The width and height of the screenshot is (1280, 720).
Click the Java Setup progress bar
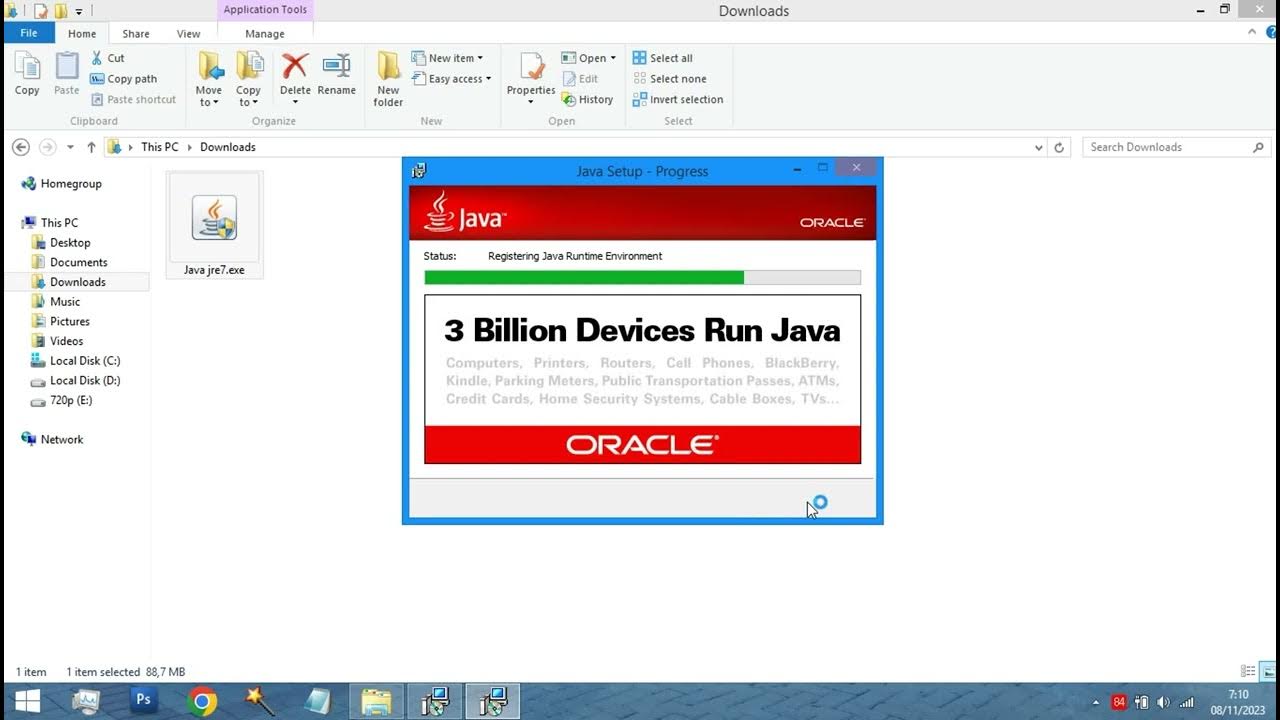(642, 277)
